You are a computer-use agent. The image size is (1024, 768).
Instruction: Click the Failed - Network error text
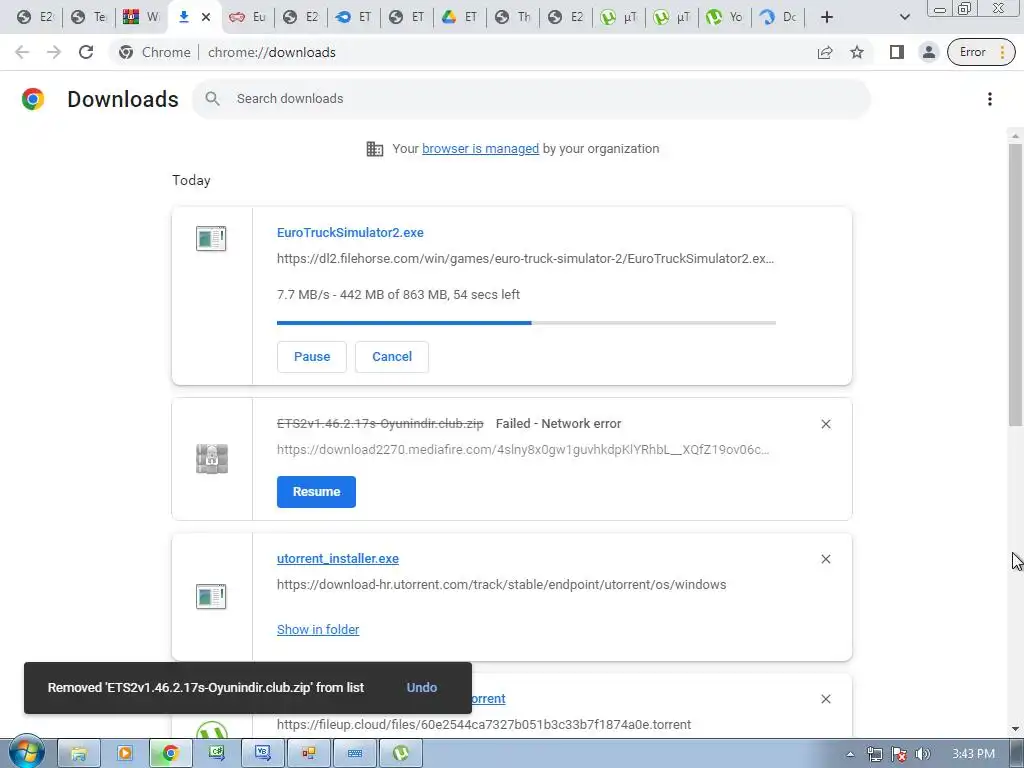tap(558, 424)
